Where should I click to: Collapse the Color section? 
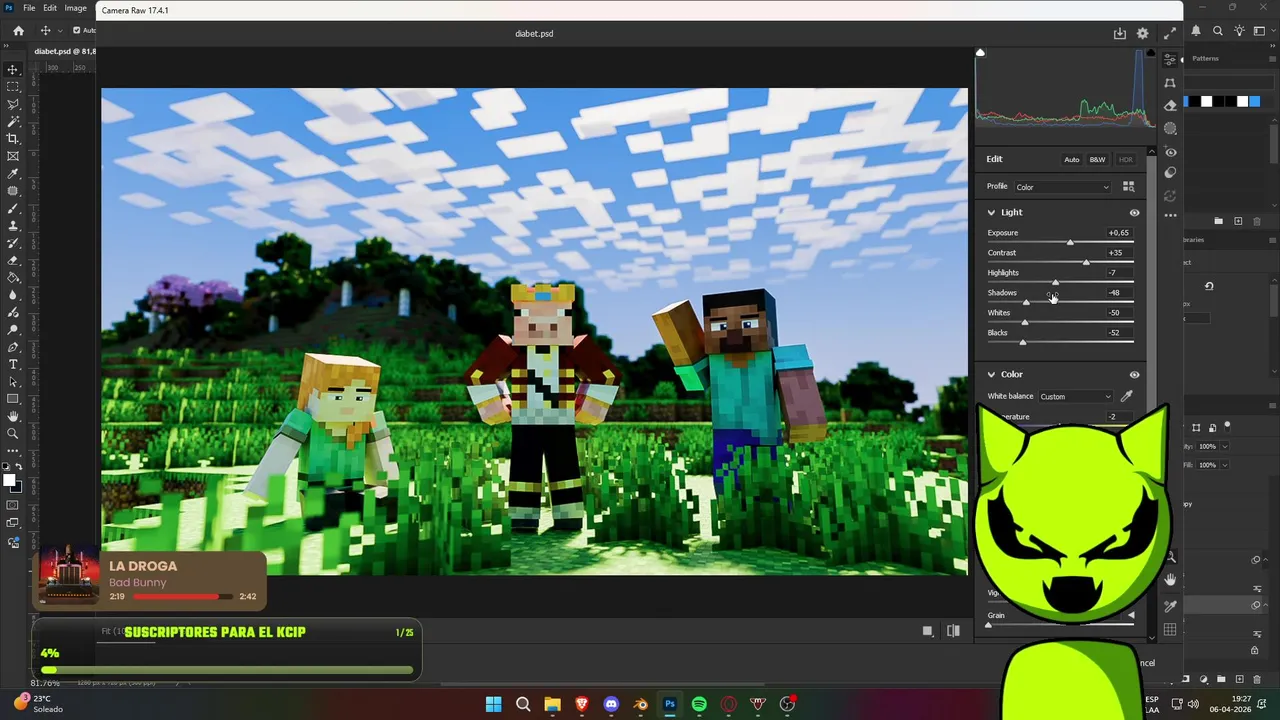click(991, 375)
